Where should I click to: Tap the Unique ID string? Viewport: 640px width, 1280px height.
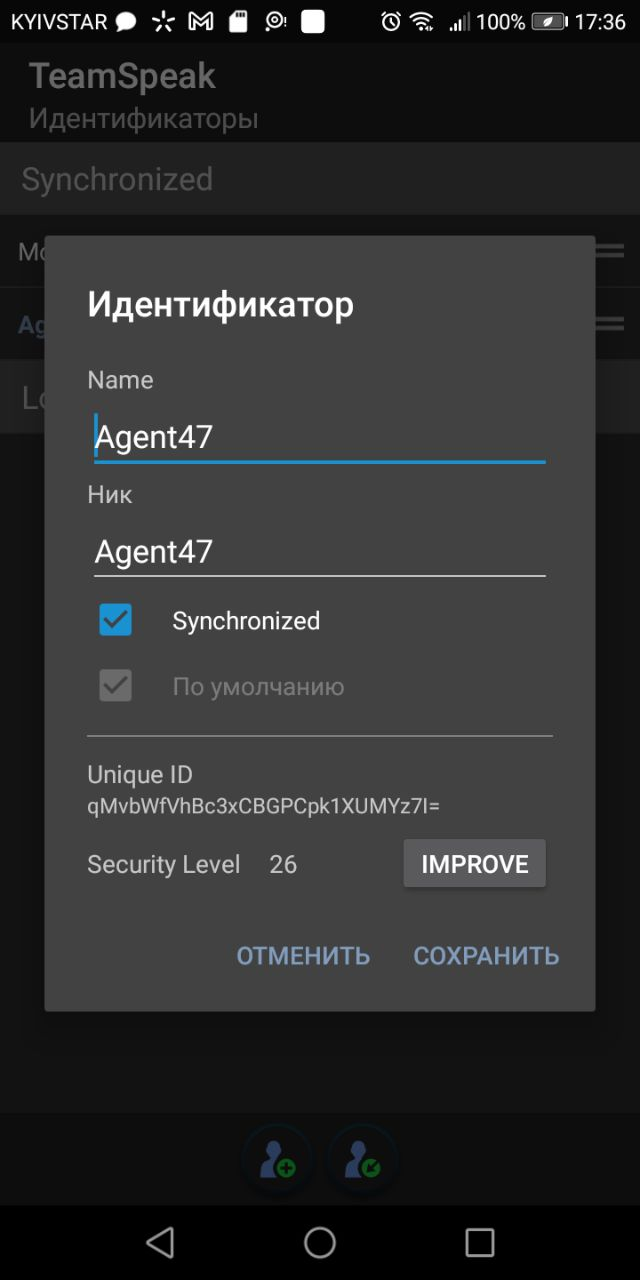tap(263, 806)
